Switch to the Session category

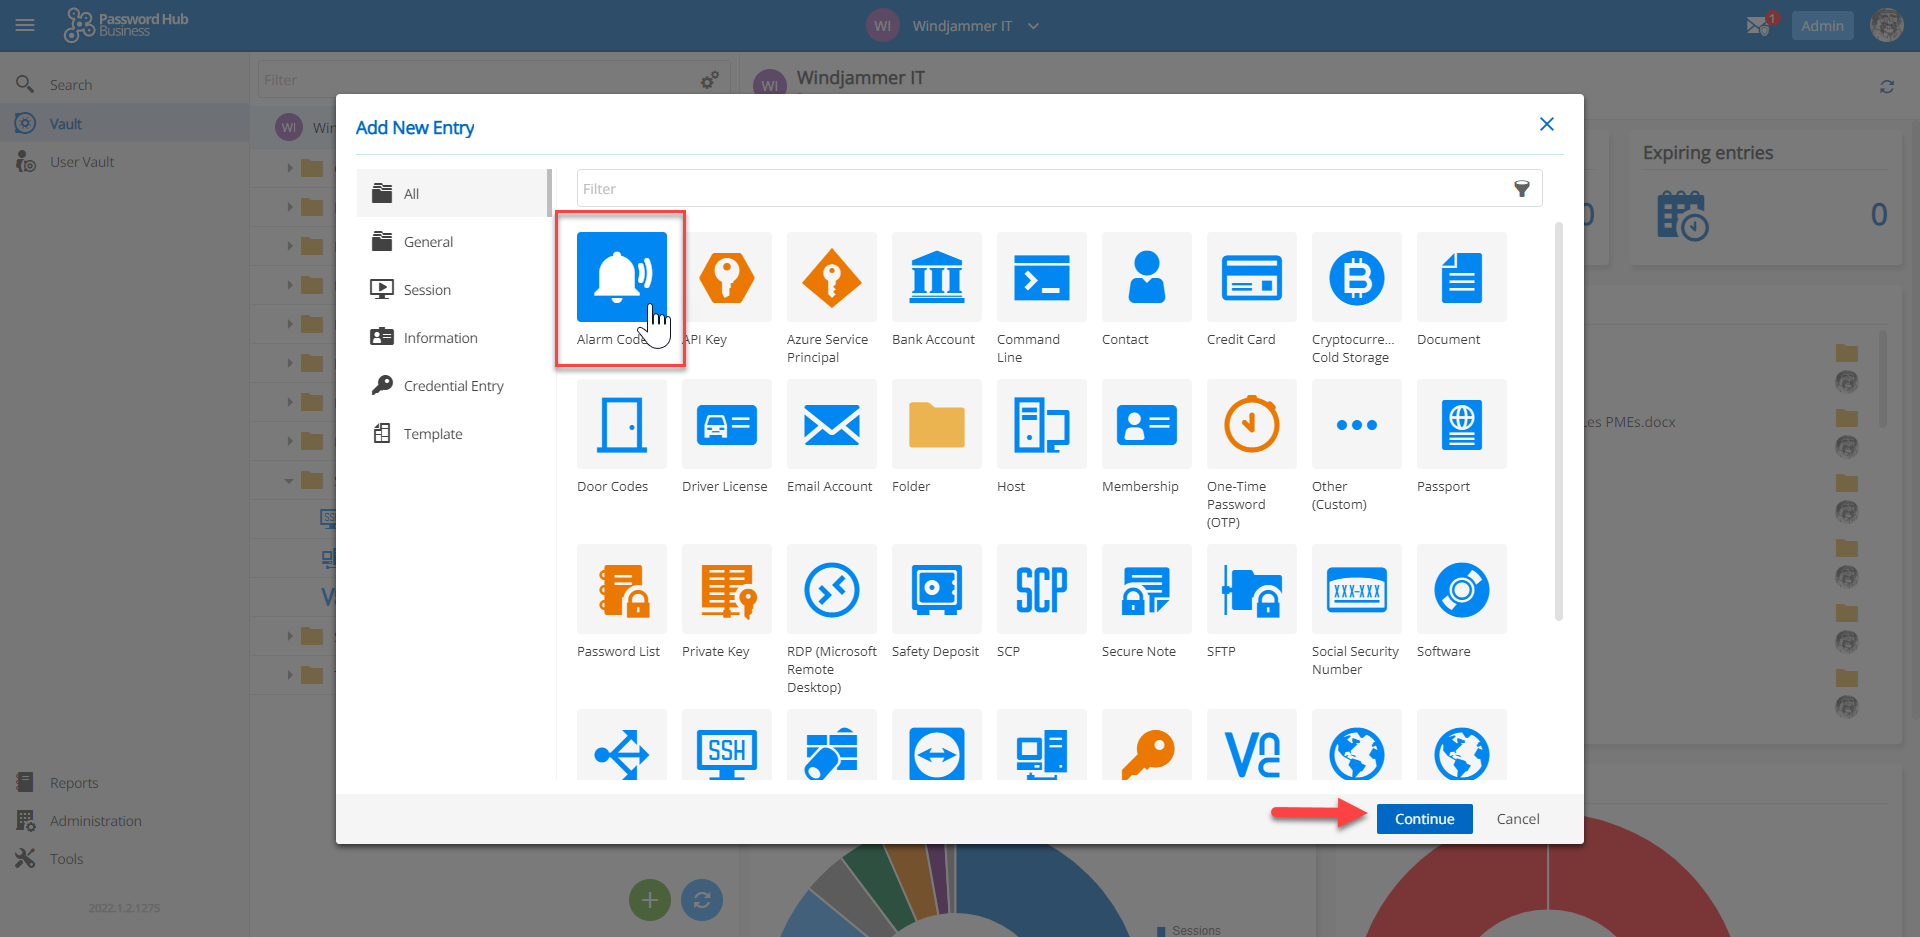[427, 290]
